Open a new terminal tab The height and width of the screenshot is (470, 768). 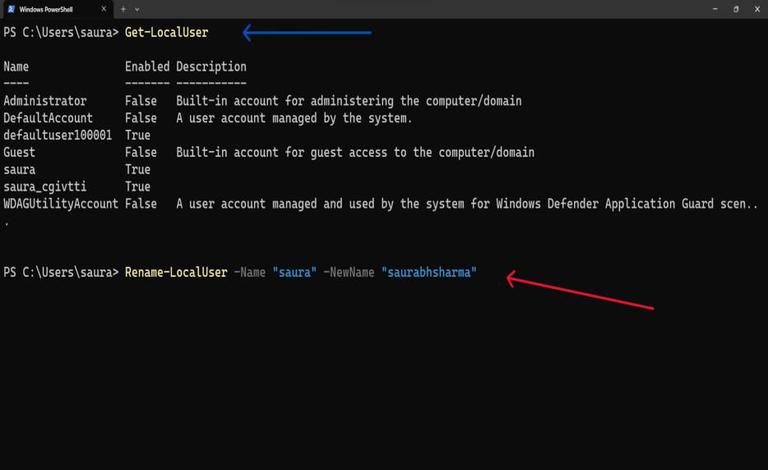click(x=123, y=9)
